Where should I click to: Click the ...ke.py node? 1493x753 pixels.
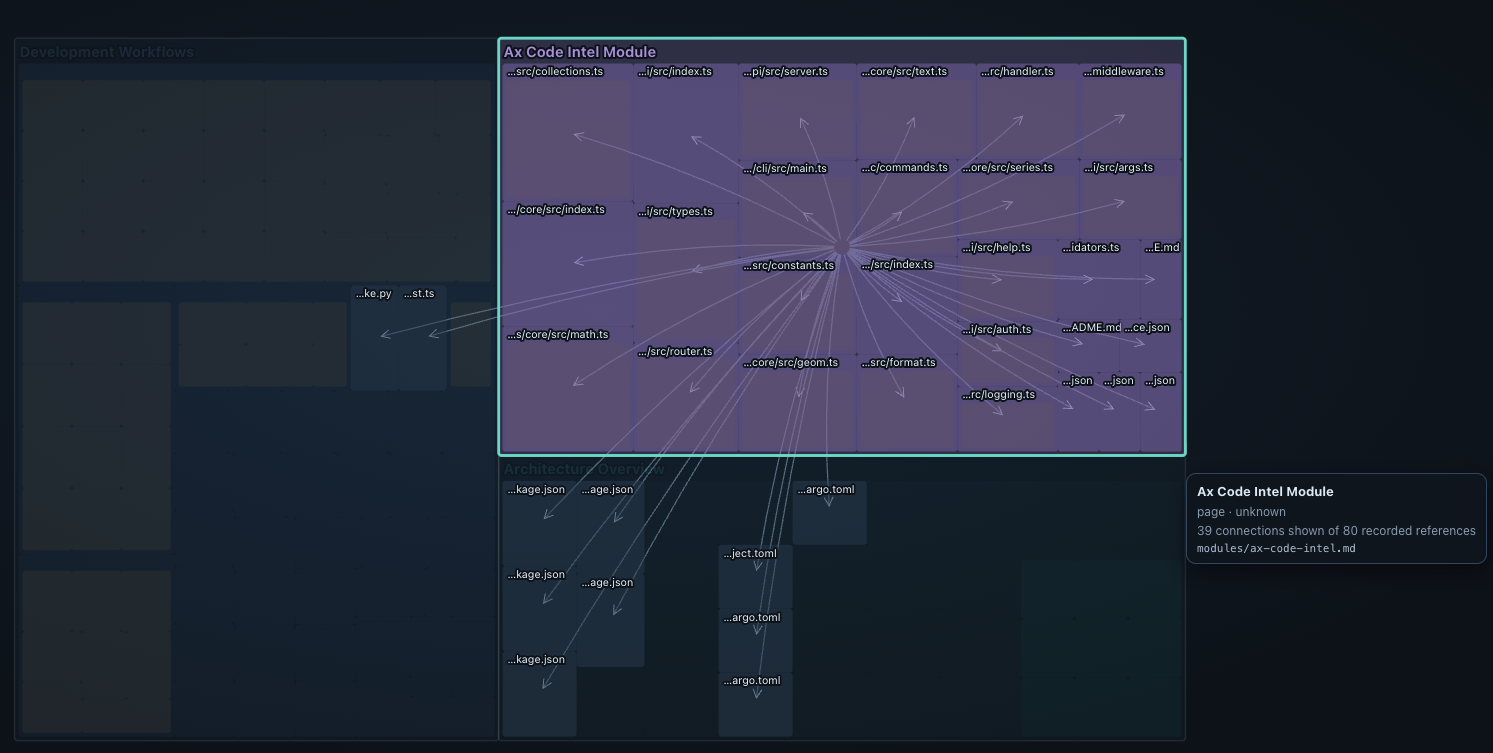pyautogui.click(x=374, y=338)
